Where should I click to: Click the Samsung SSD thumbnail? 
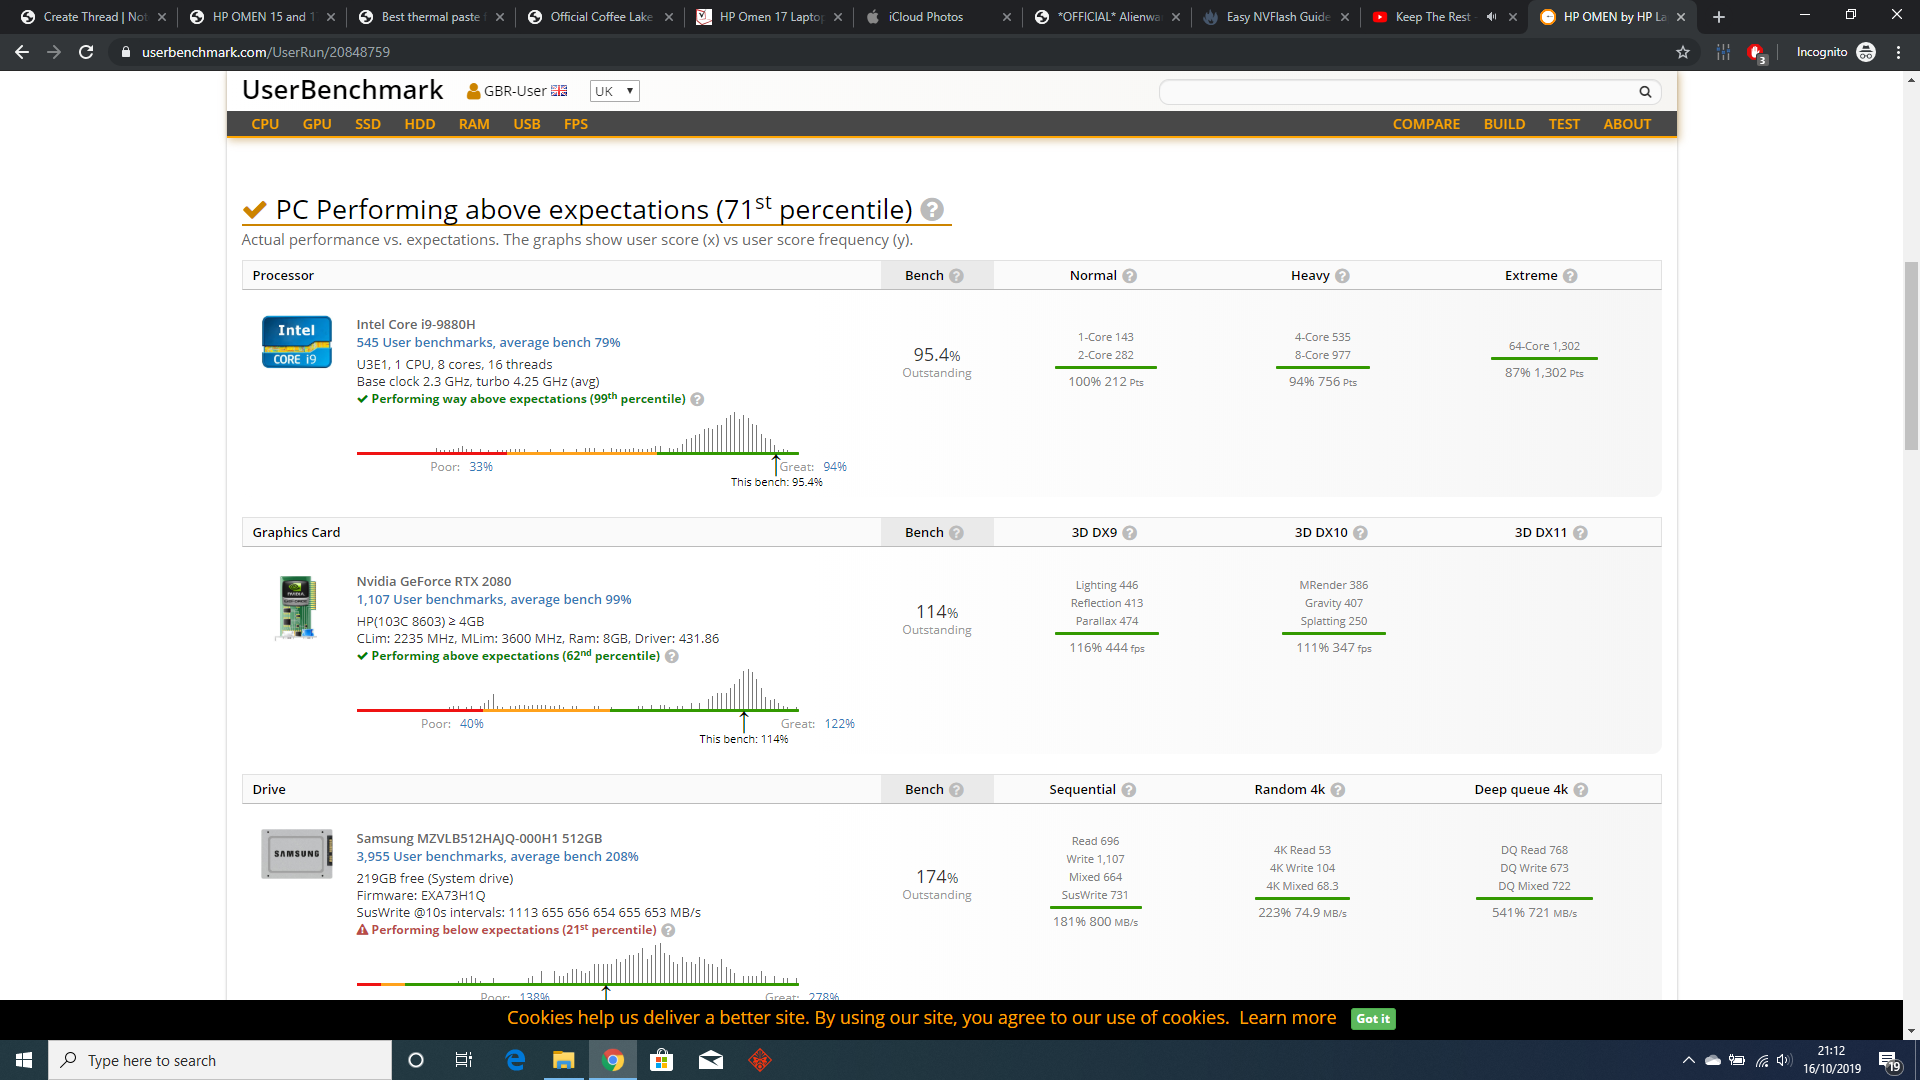click(x=297, y=854)
